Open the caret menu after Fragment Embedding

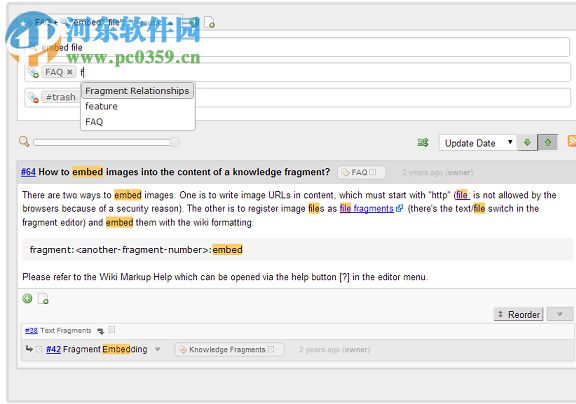[x=158, y=349]
